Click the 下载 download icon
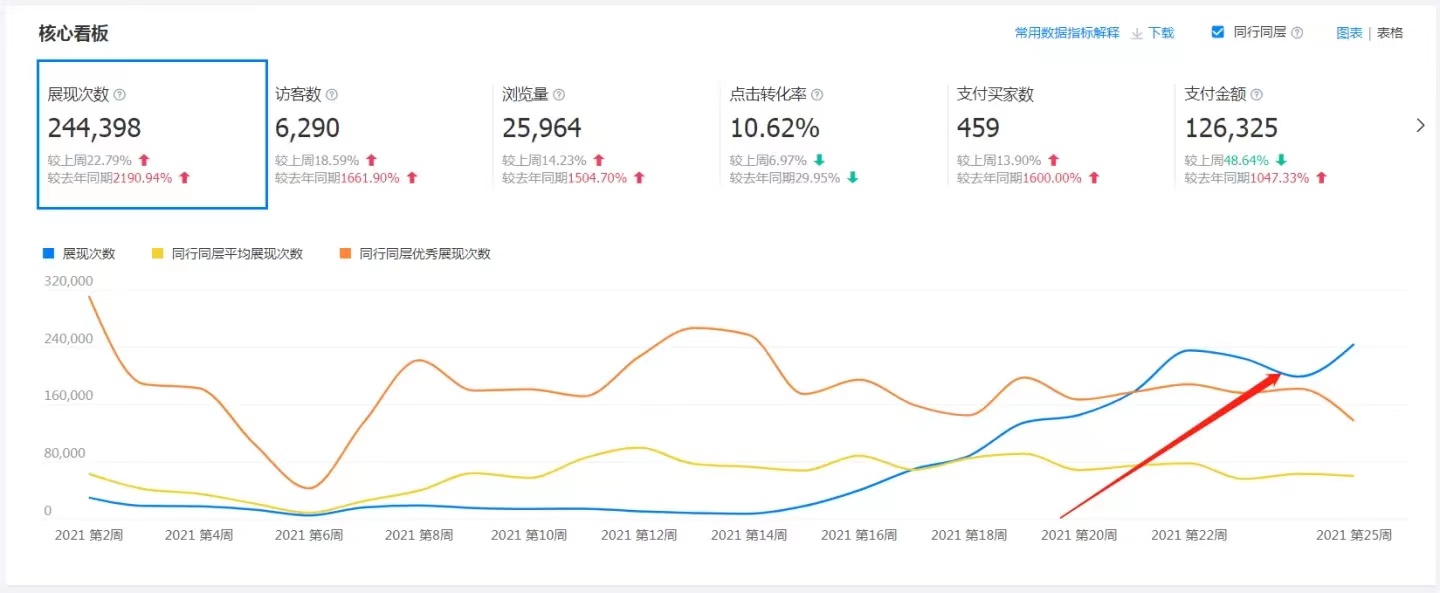 1137,33
